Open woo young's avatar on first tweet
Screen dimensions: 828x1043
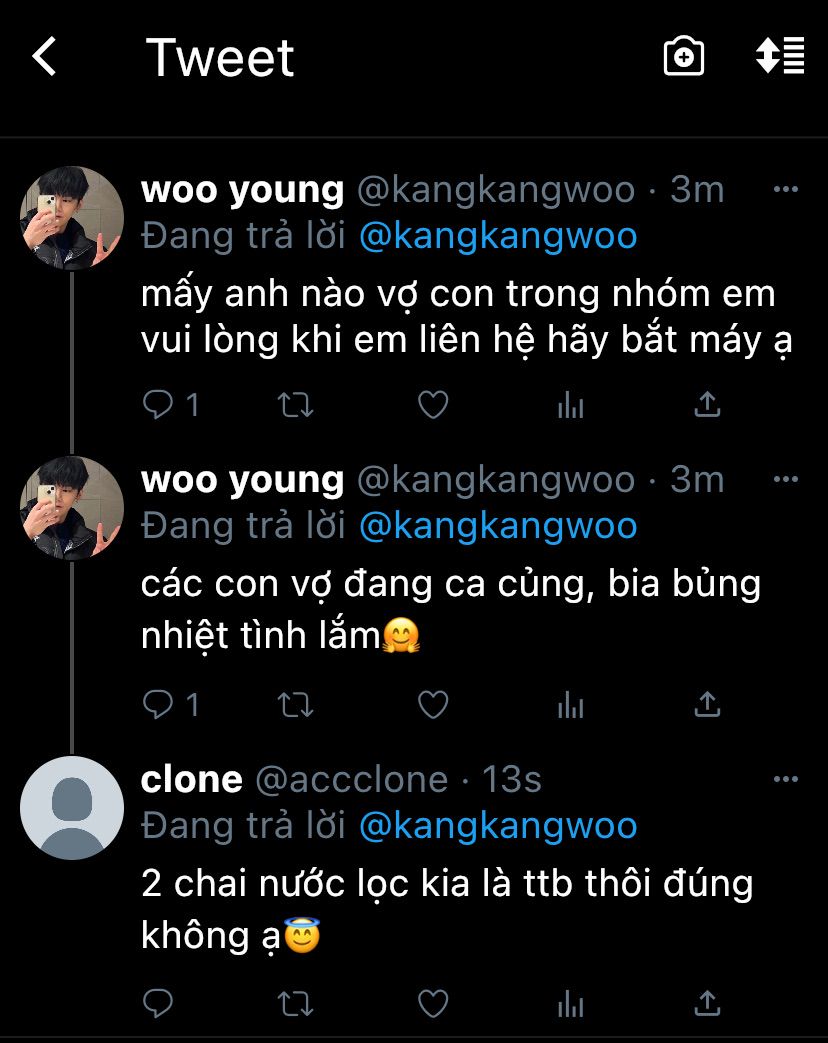(72, 218)
